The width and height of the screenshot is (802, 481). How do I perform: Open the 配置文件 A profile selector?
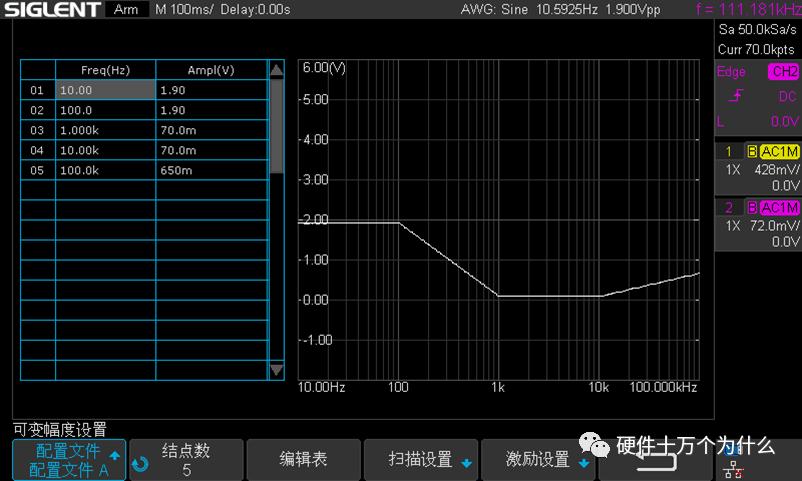click(69, 460)
